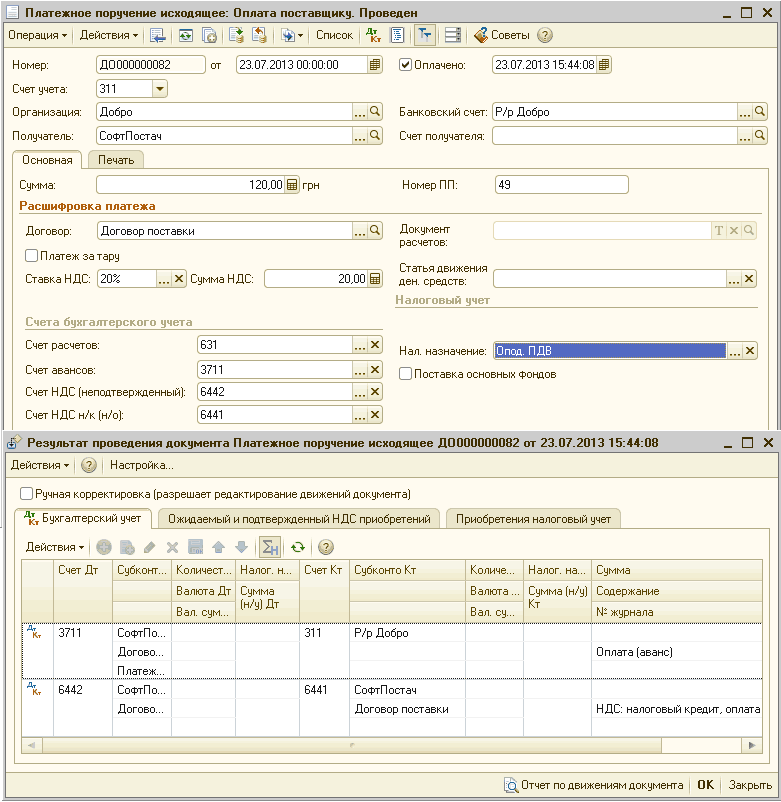Switch to the Печать tab

click(x=116, y=159)
